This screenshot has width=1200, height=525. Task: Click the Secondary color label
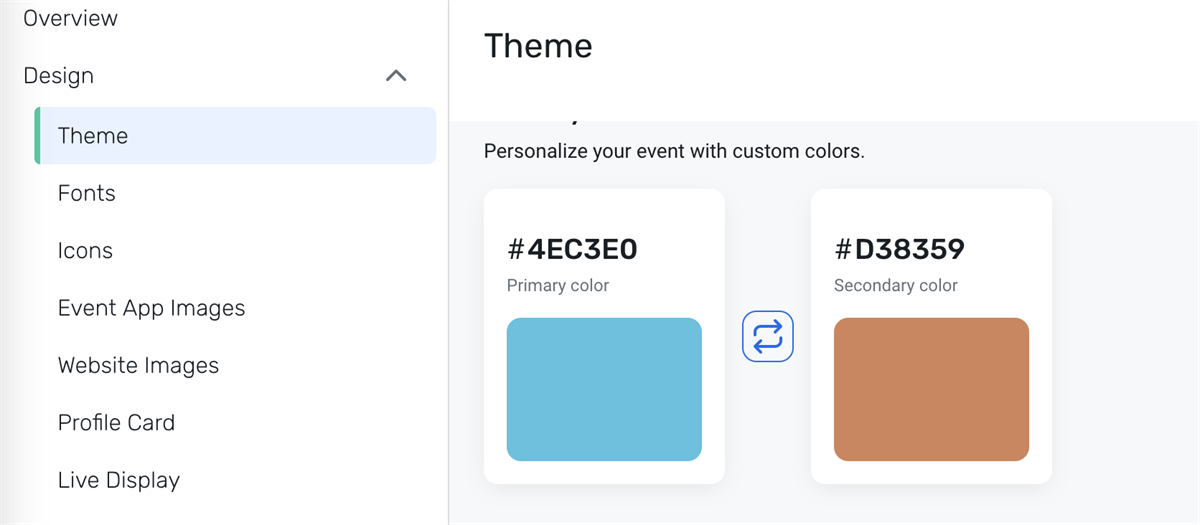[x=895, y=285]
